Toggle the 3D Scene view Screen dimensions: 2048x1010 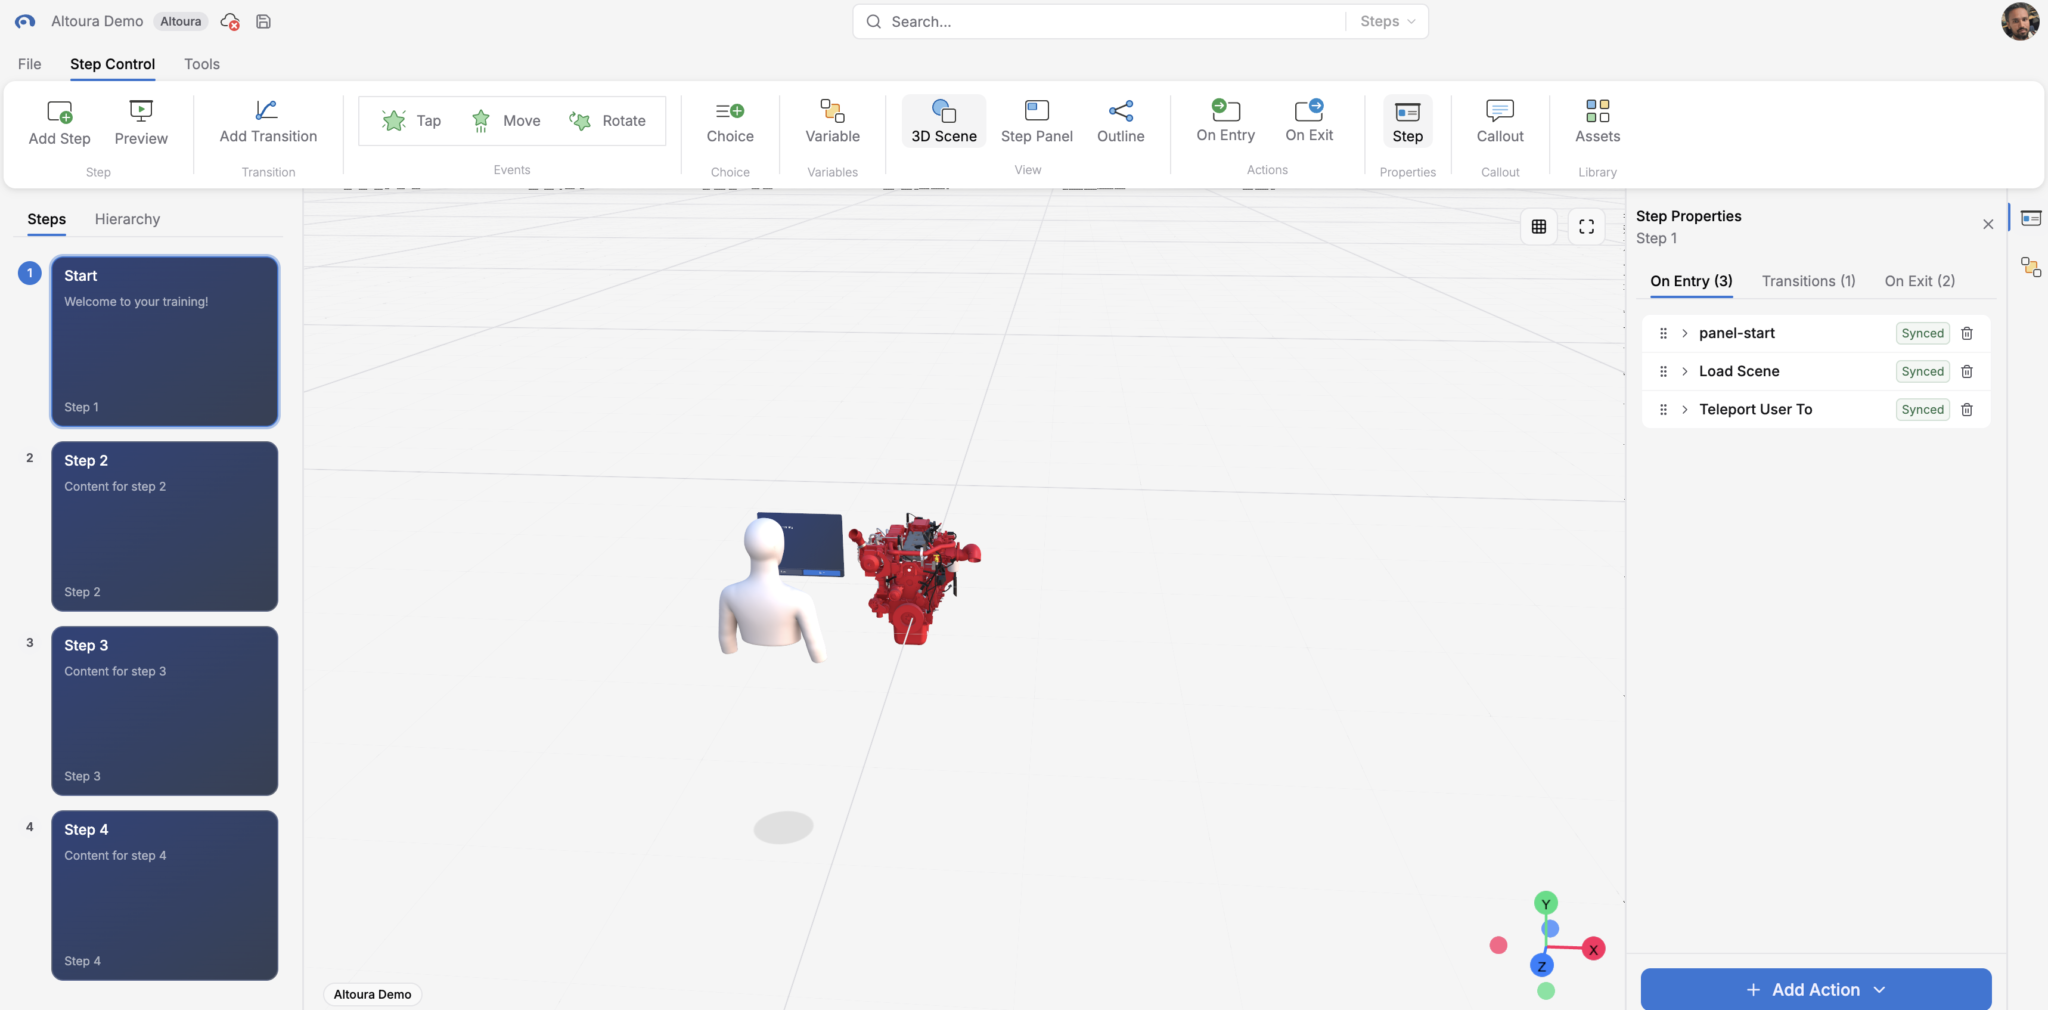click(x=944, y=122)
